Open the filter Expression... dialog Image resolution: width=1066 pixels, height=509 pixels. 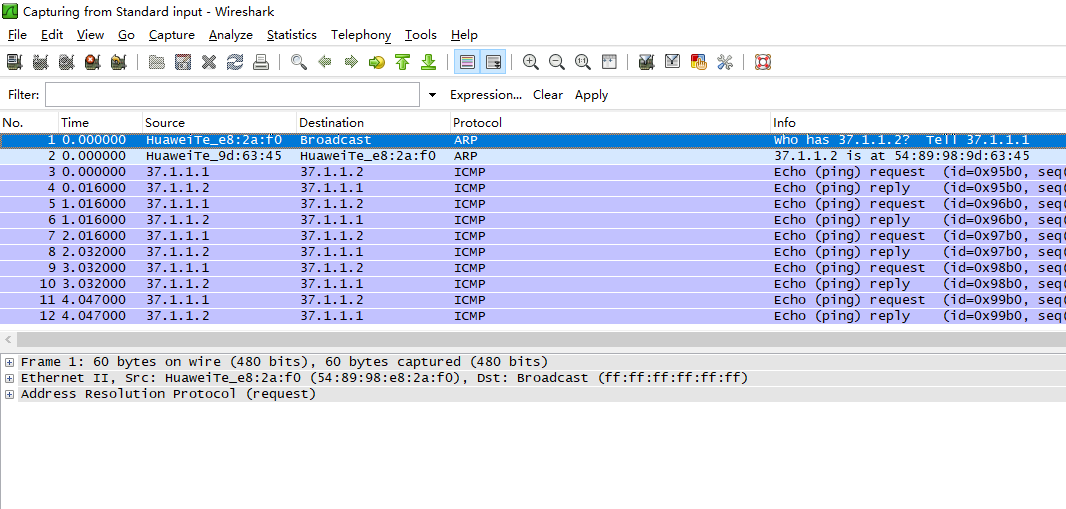pyautogui.click(x=486, y=94)
